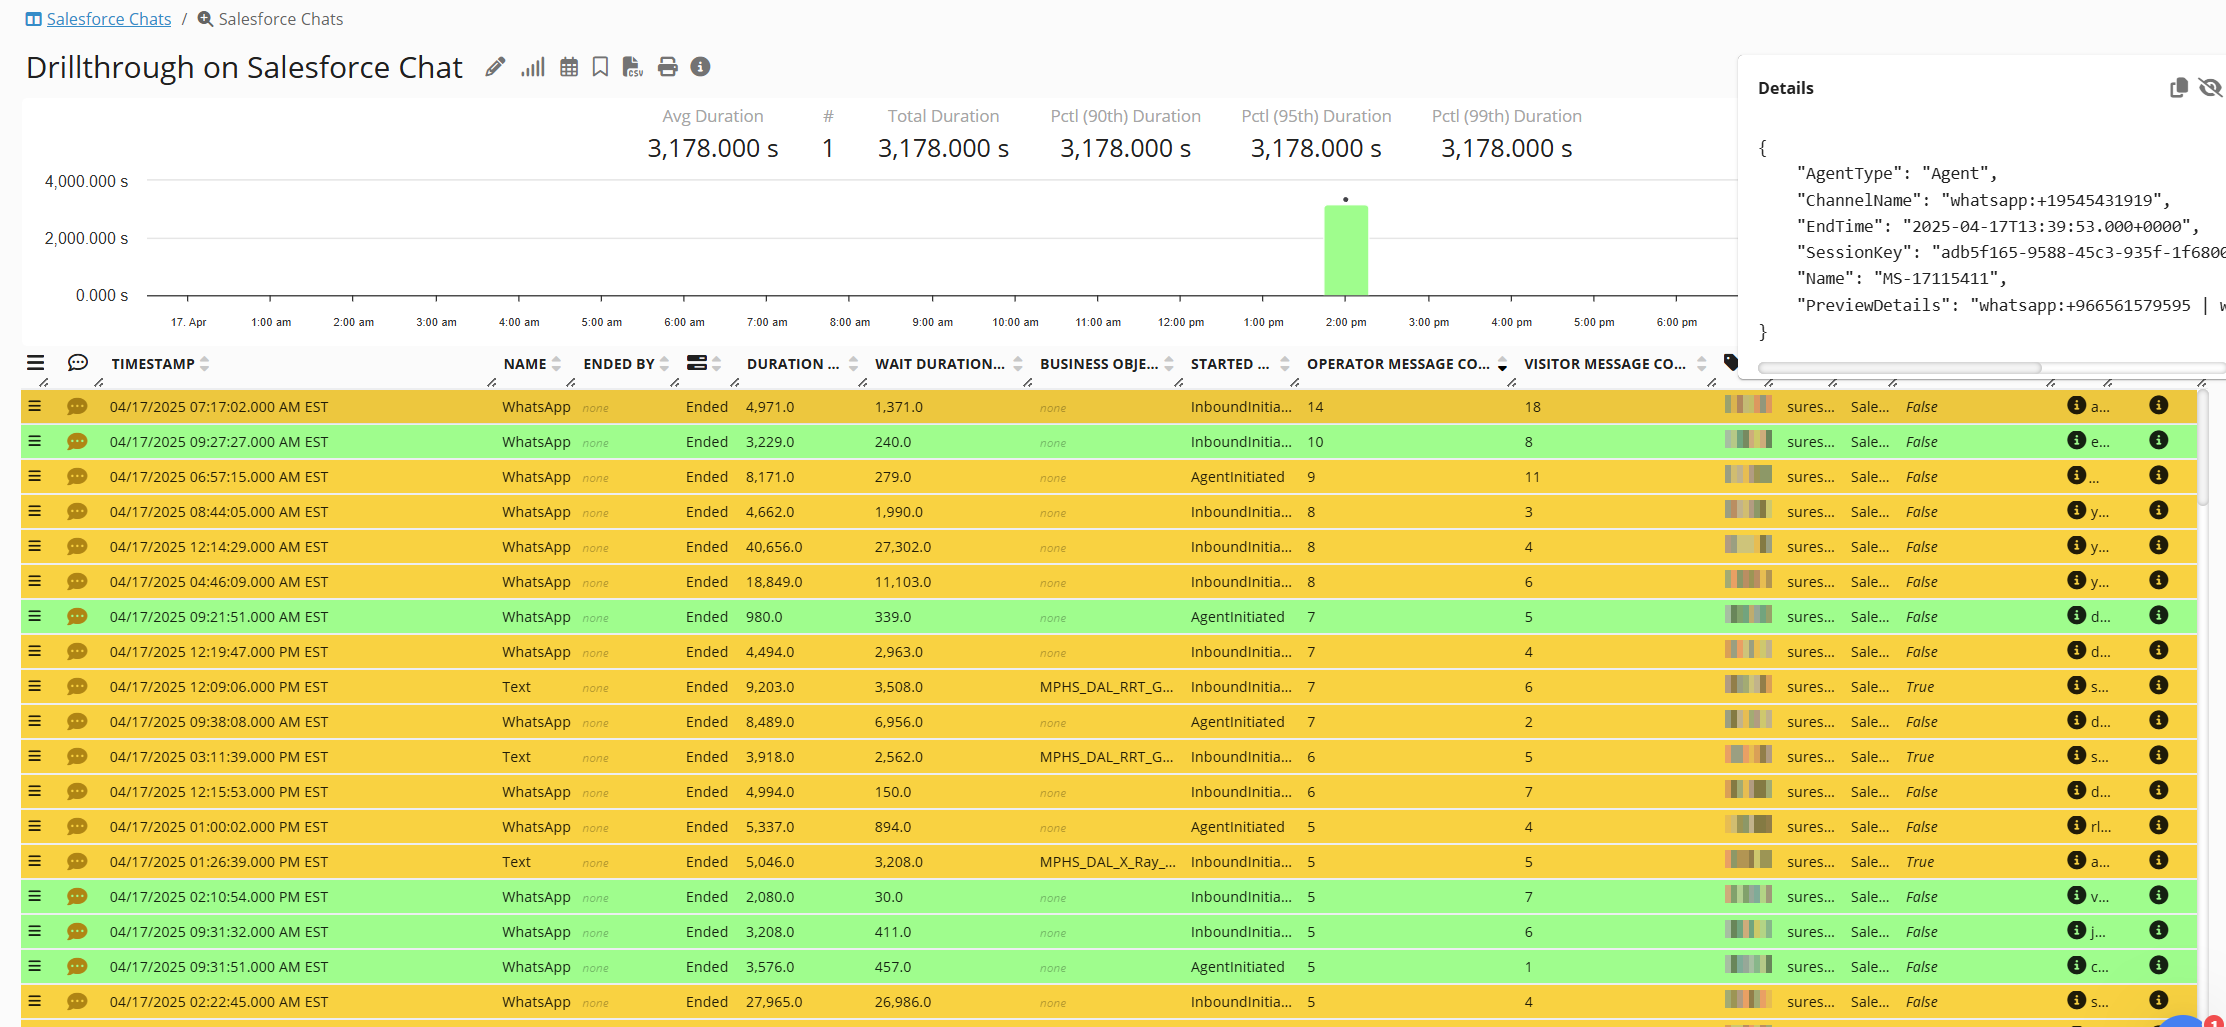Click the tag icon column header
This screenshot has height=1027, width=2226.
[1731, 363]
